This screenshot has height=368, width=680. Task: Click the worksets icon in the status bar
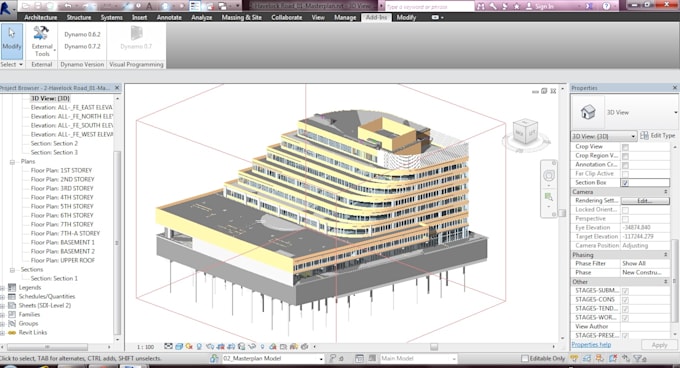coord(214,358)
